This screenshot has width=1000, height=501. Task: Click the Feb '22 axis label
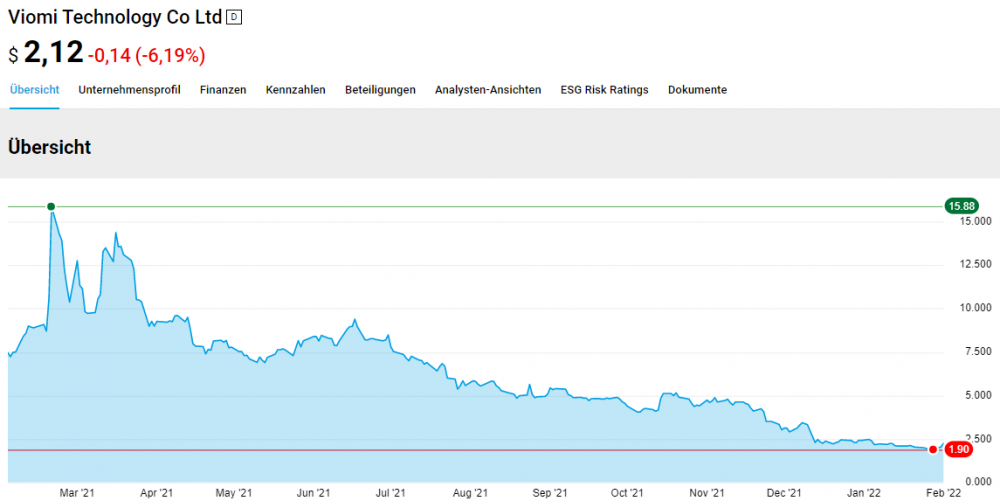[x=943, y=493]
